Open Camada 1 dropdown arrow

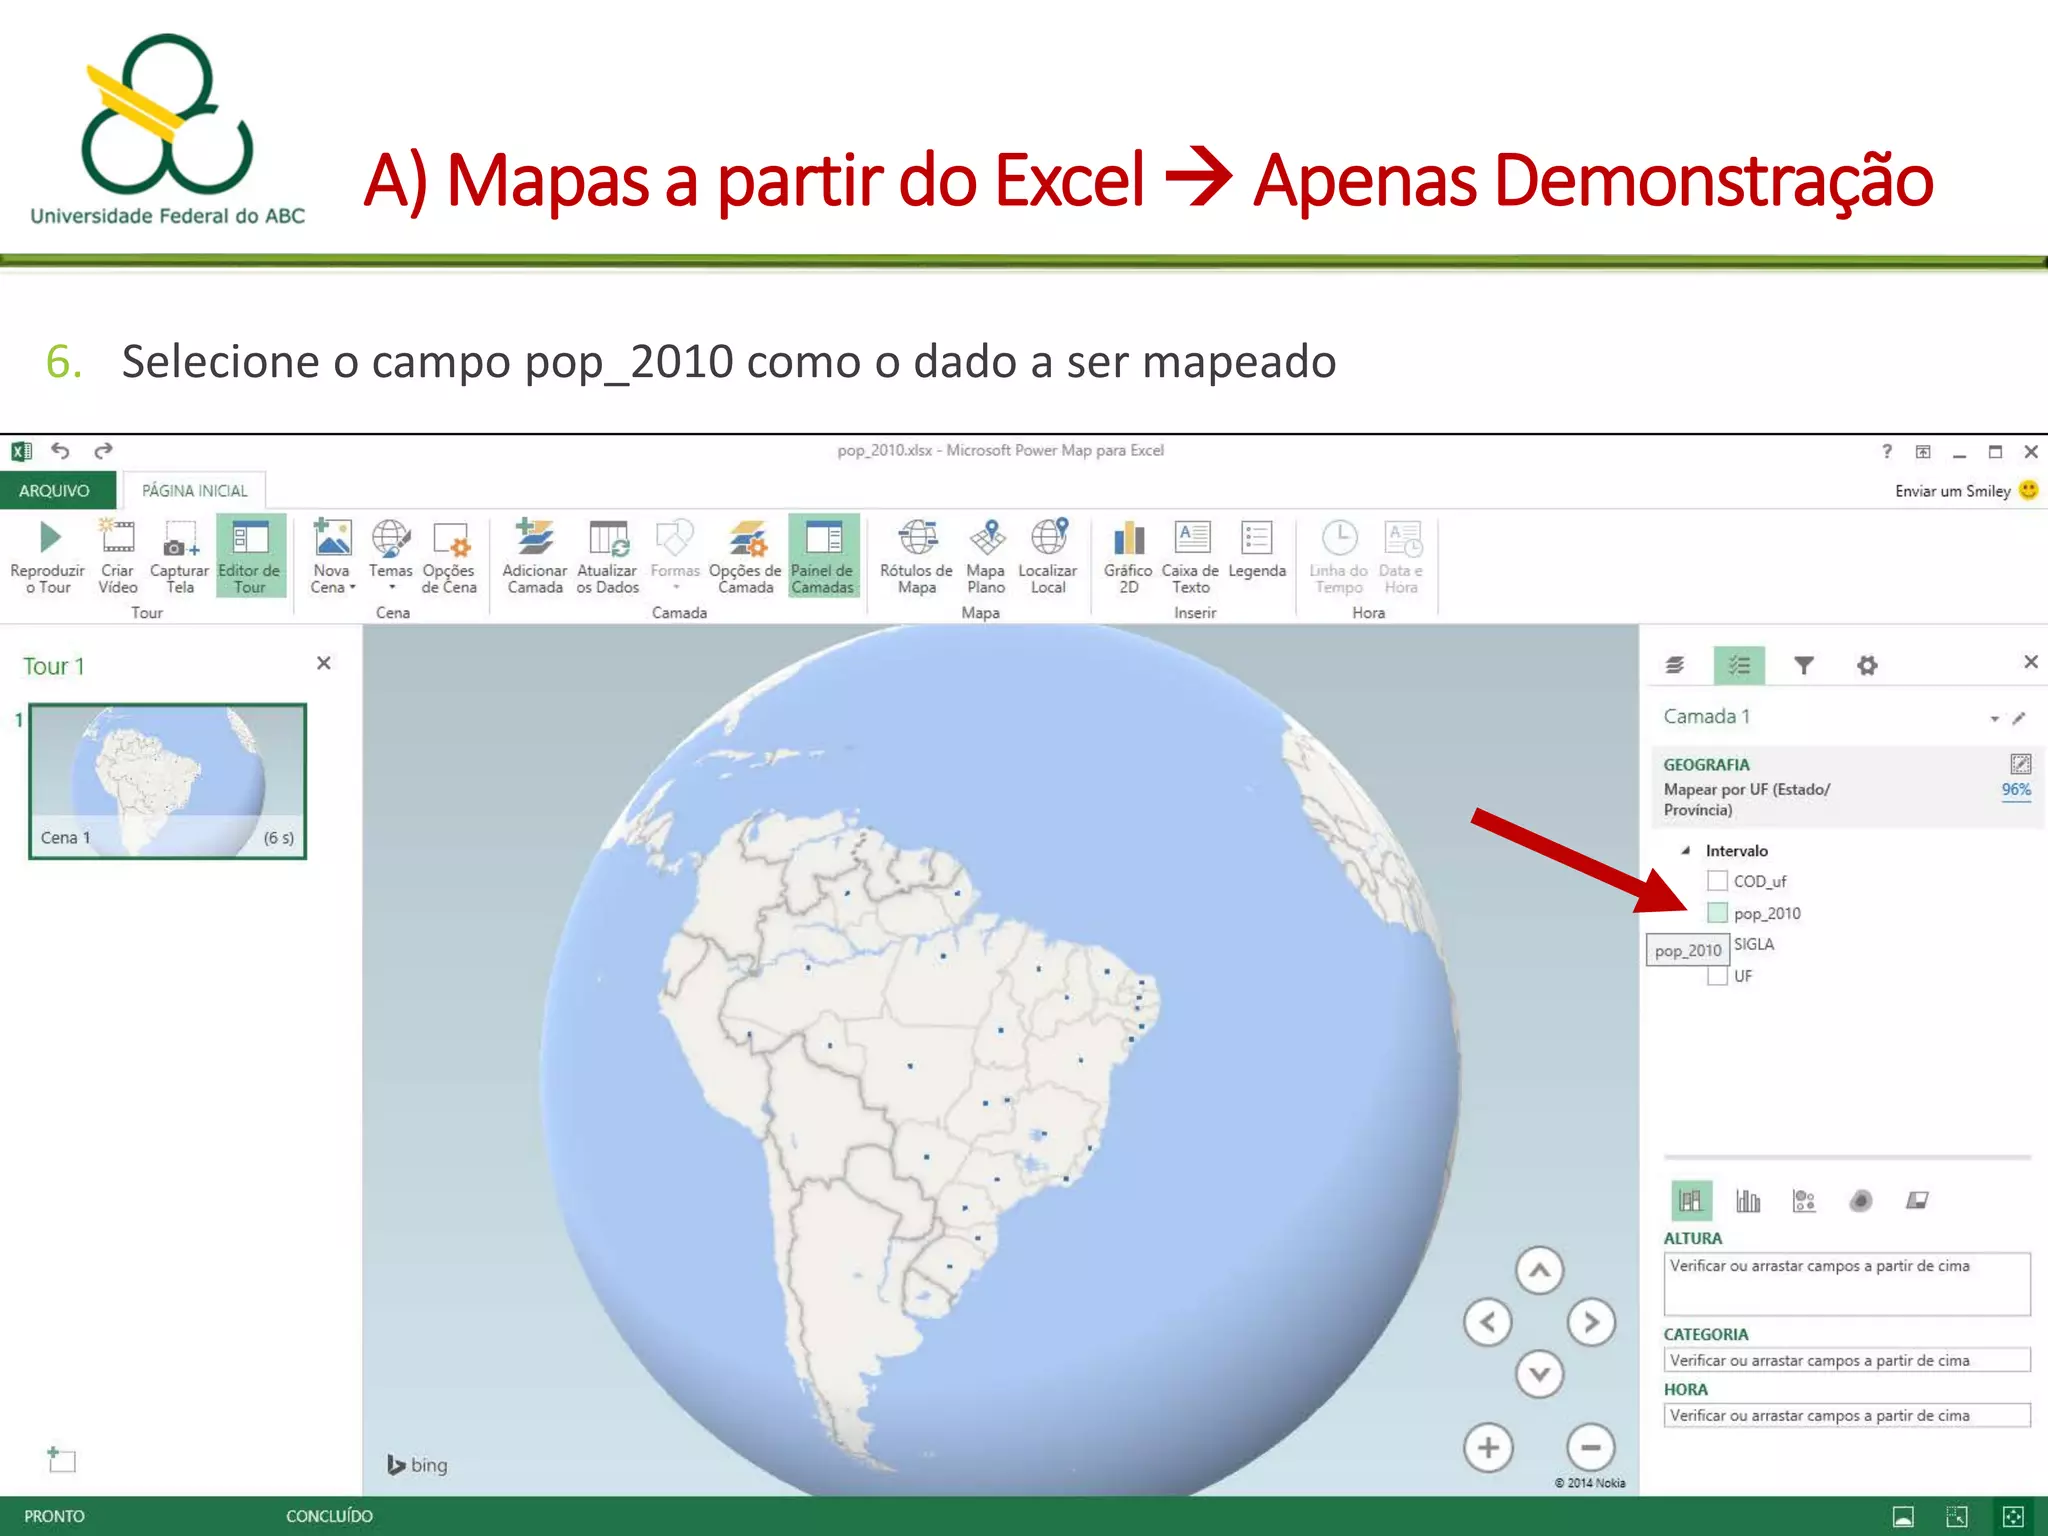1994,718
